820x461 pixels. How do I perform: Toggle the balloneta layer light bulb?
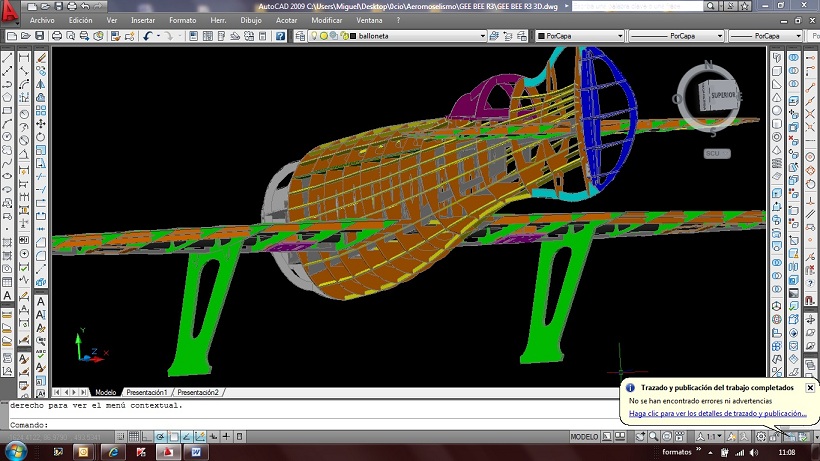click(x=313, y=36)
